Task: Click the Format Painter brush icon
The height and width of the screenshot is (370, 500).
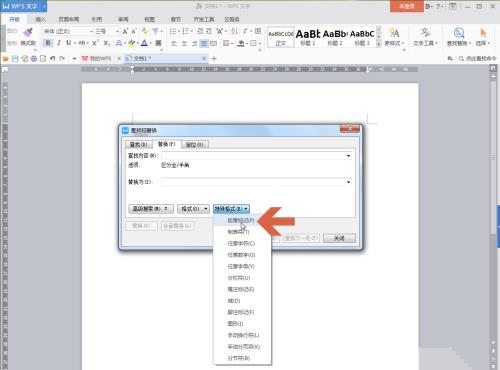Action: pyautogui.click(x=28, y=32)
